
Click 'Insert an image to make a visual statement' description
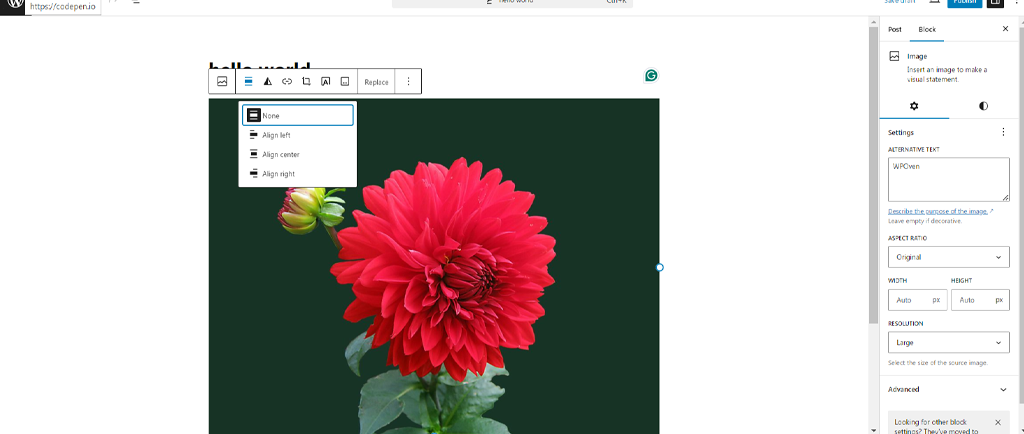pos(947,74)
